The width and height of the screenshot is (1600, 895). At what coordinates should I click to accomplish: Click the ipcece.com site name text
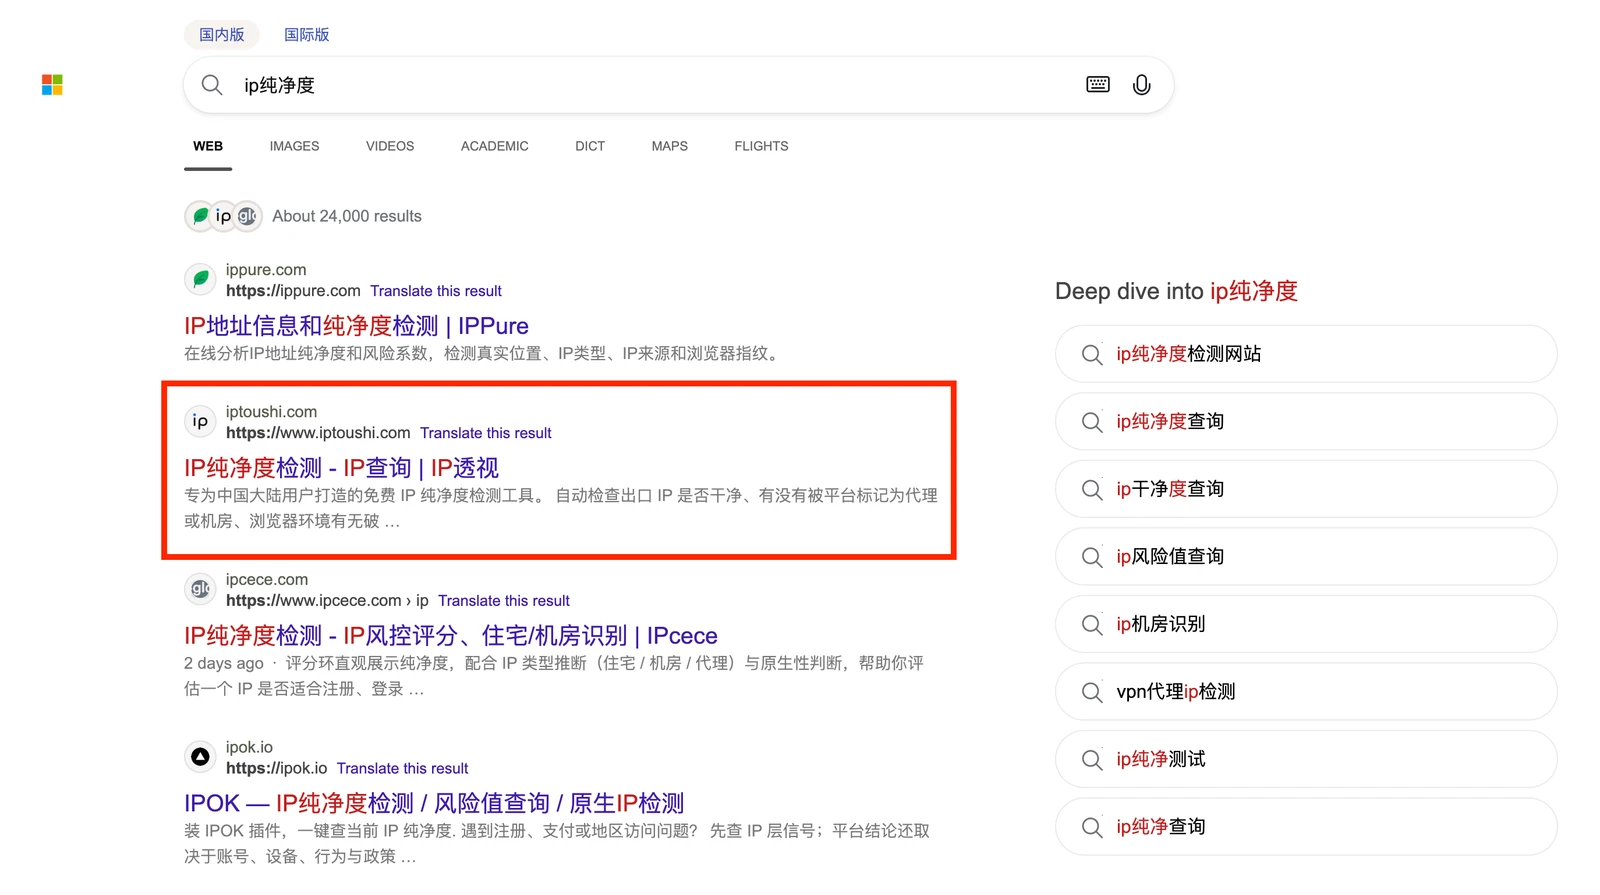[x=267, y=580]
